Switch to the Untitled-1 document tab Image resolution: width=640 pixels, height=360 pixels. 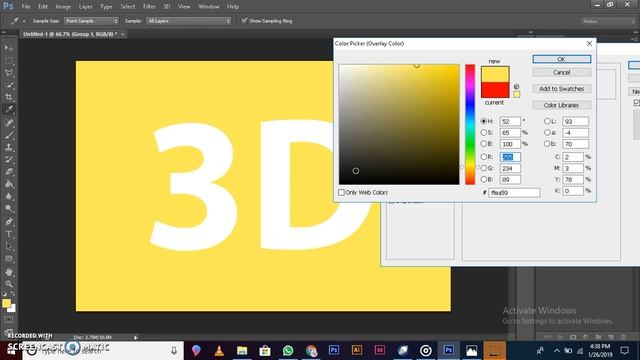coord(70,34)
